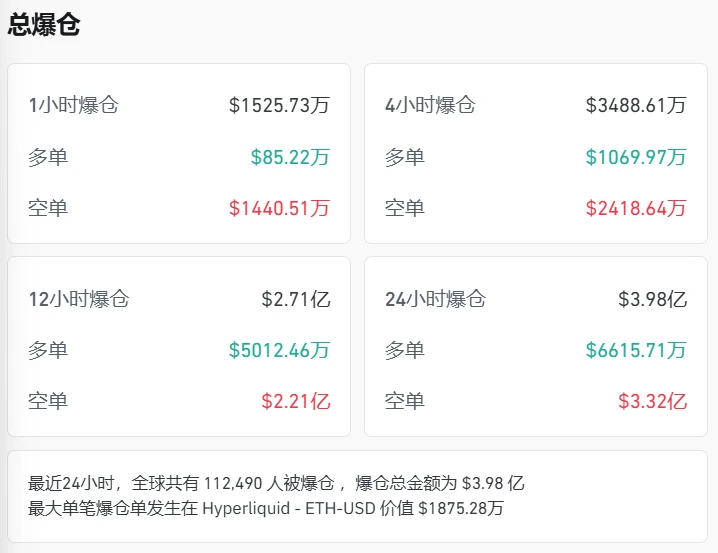Click the $3.98亿 total in 24小时爆仓 card
Screen dimensions: 718x553
tap(652, 299)
